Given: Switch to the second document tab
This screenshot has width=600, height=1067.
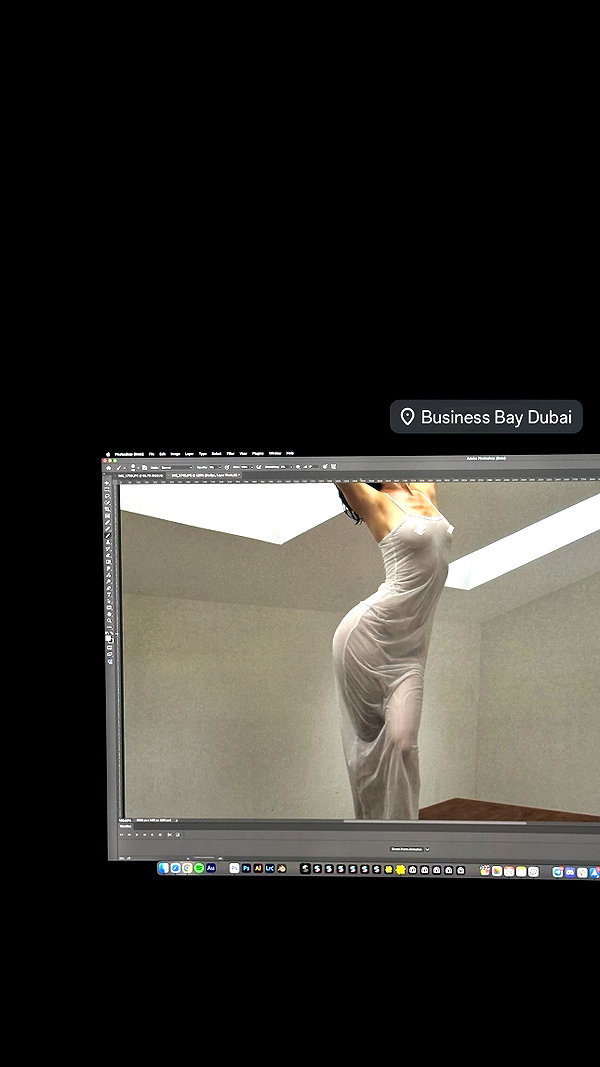Looking at the screenshot, I should click(205, 475).
